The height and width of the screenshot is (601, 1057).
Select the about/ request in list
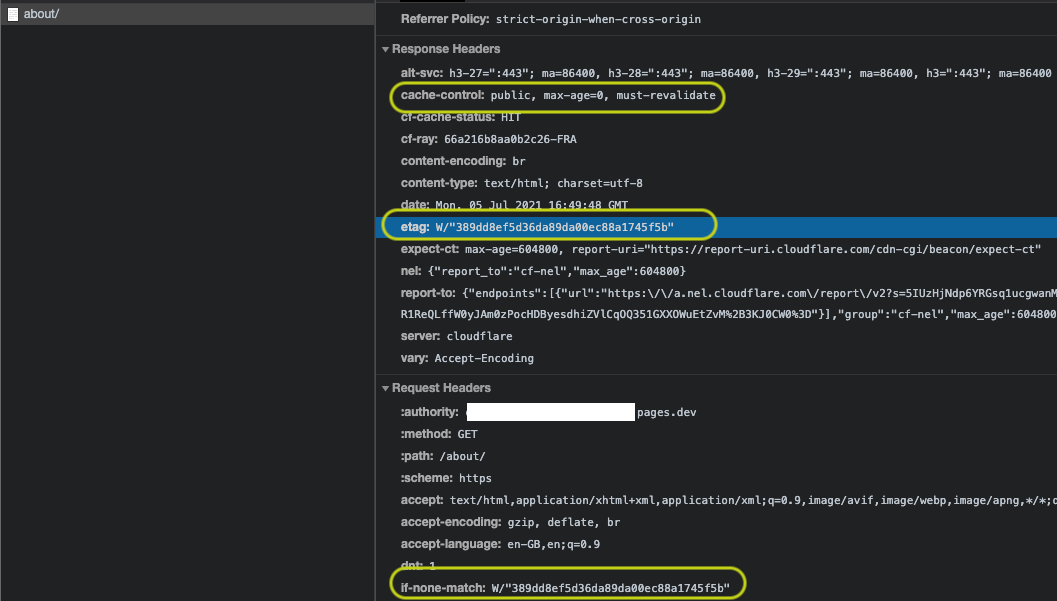point(42,14)
